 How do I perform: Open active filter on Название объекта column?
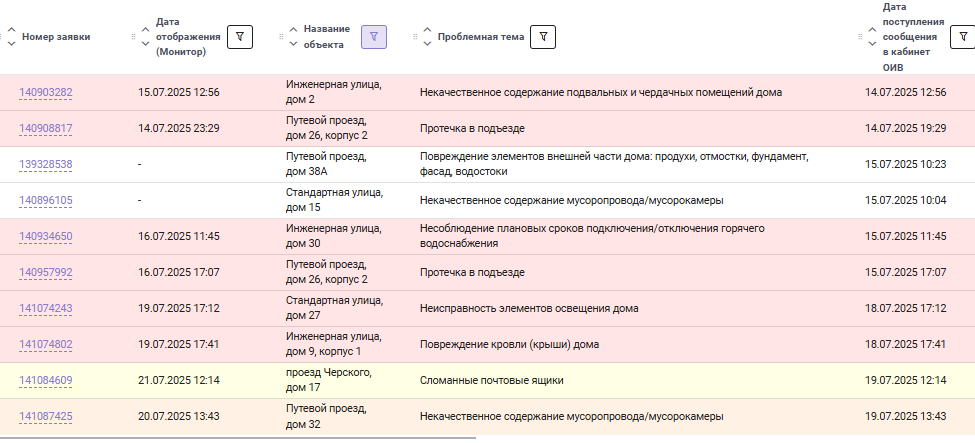[374, 37]
